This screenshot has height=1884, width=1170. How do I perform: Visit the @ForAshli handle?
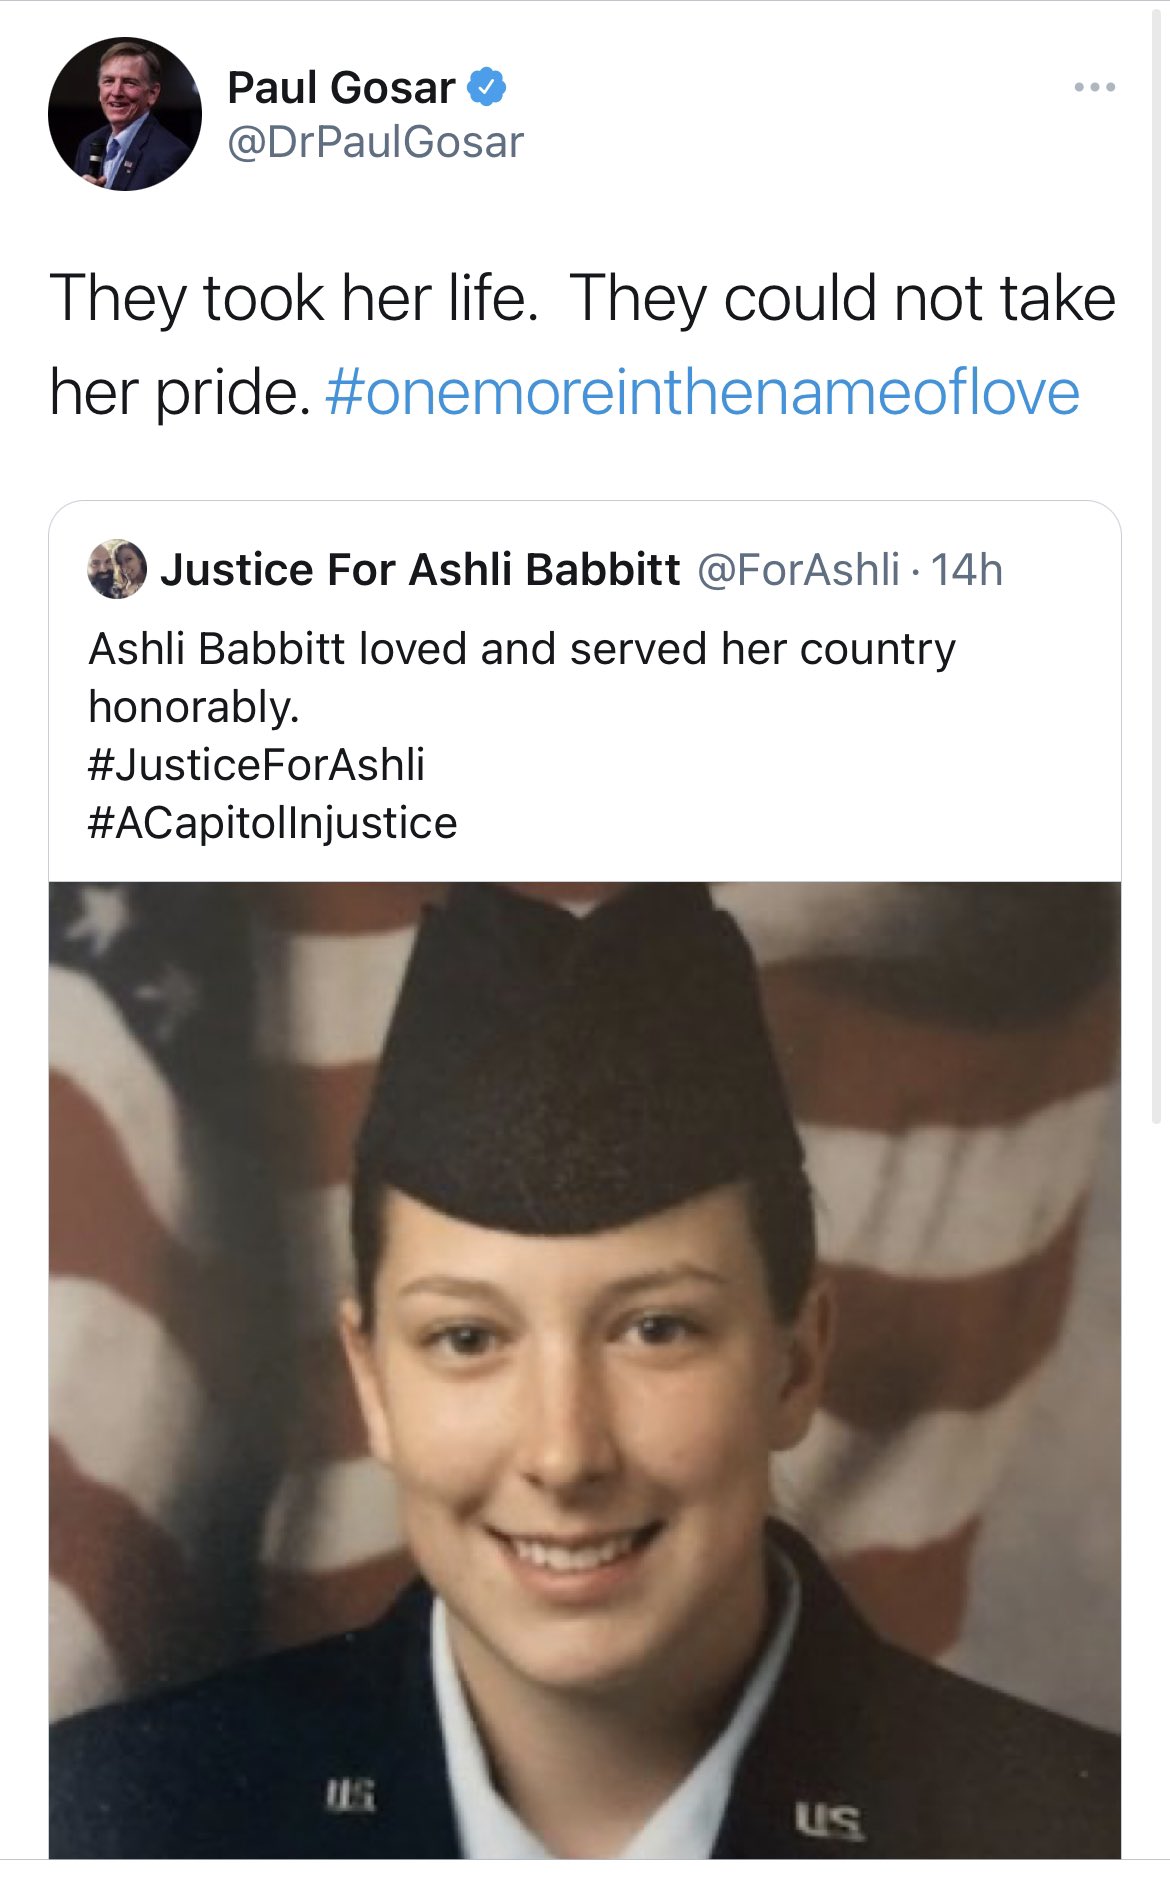798,570
